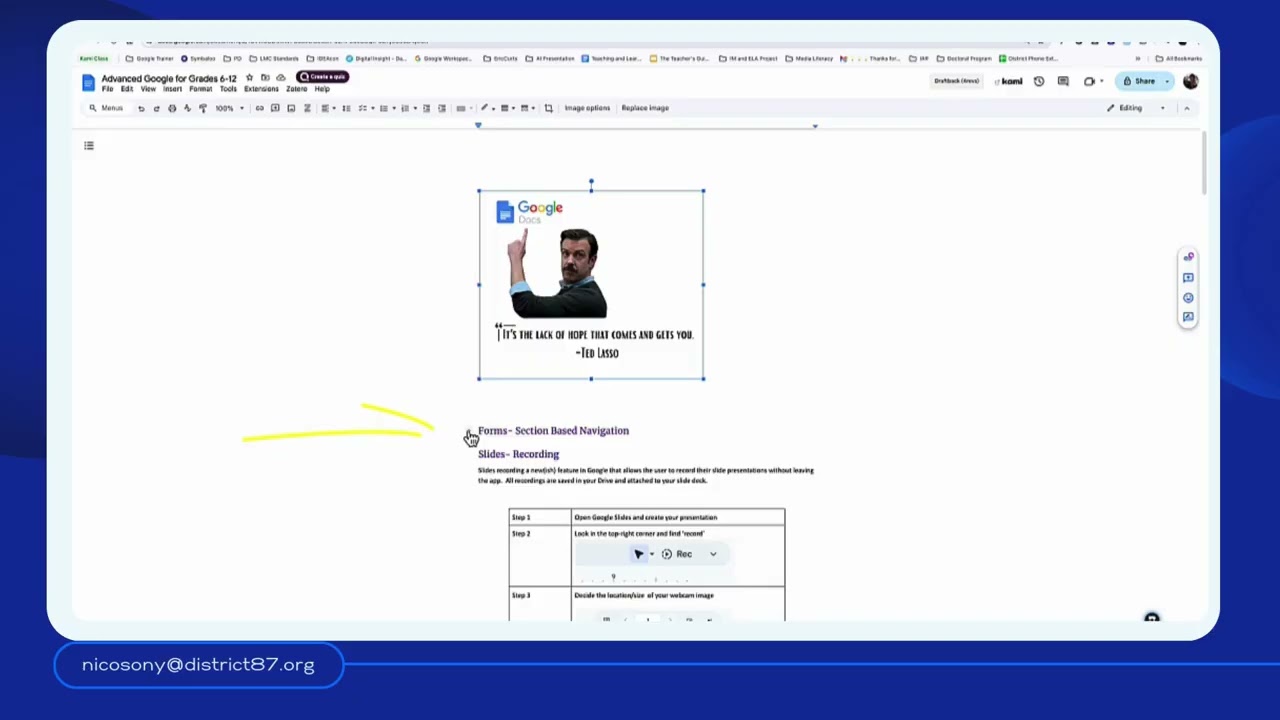Open the Doctoral Program bookmark folder
This screenshot has height=720, width=1280.
point(965,59)
